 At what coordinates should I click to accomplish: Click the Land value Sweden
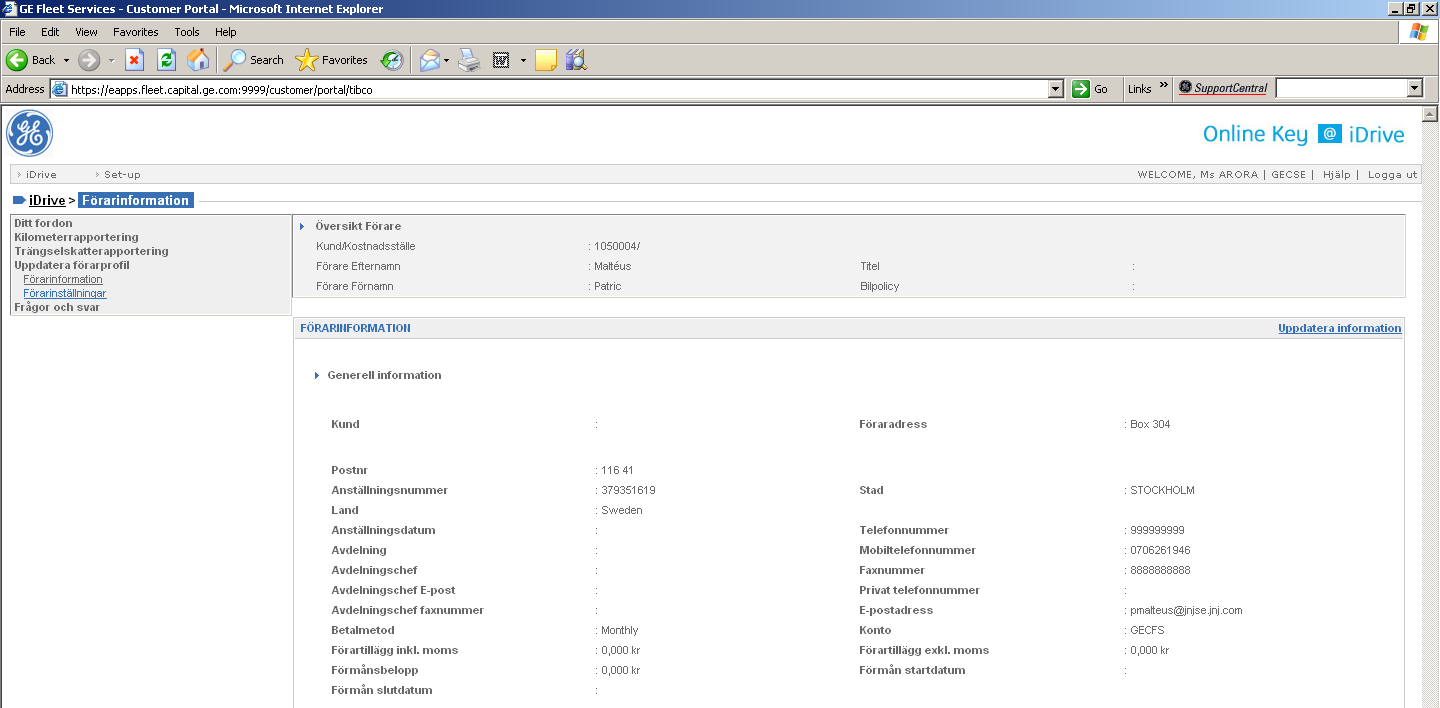click(622, 510)
